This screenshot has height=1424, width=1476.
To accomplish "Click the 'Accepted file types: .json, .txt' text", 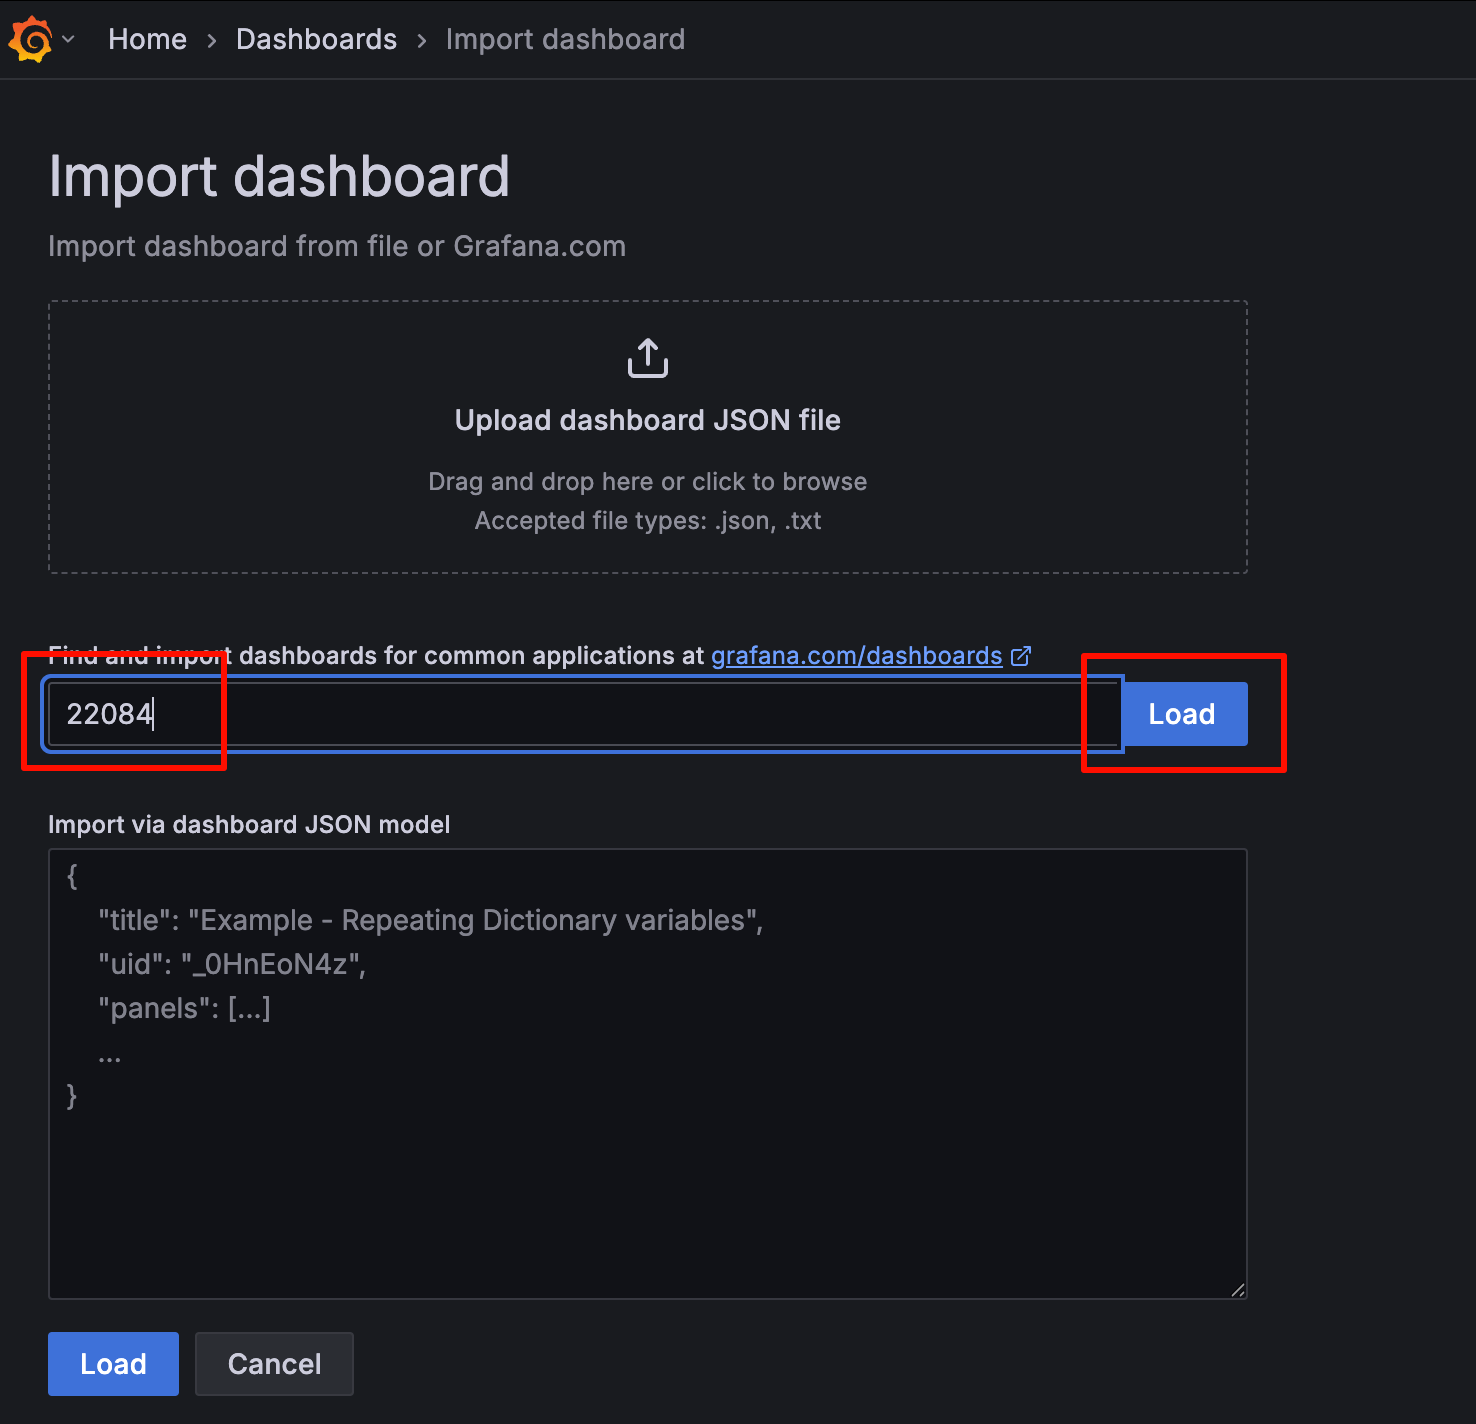I will (x=647, y=521).
